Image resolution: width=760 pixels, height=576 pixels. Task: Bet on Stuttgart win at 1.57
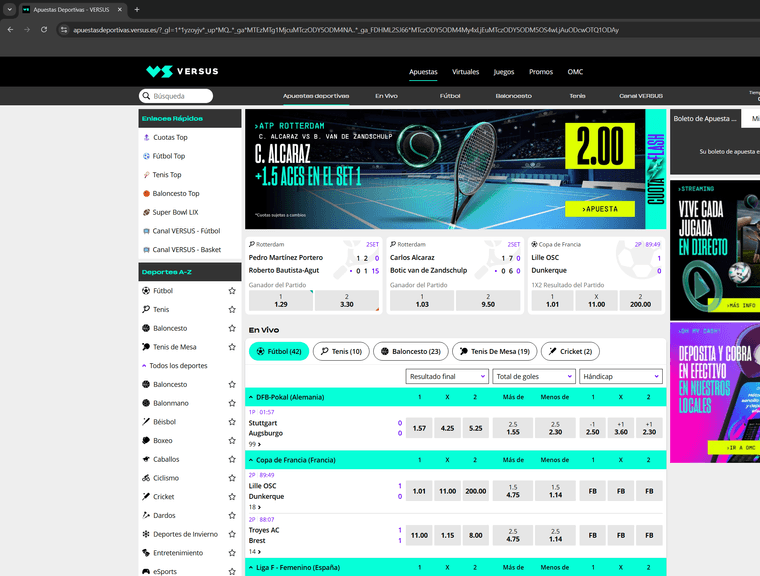419,428
